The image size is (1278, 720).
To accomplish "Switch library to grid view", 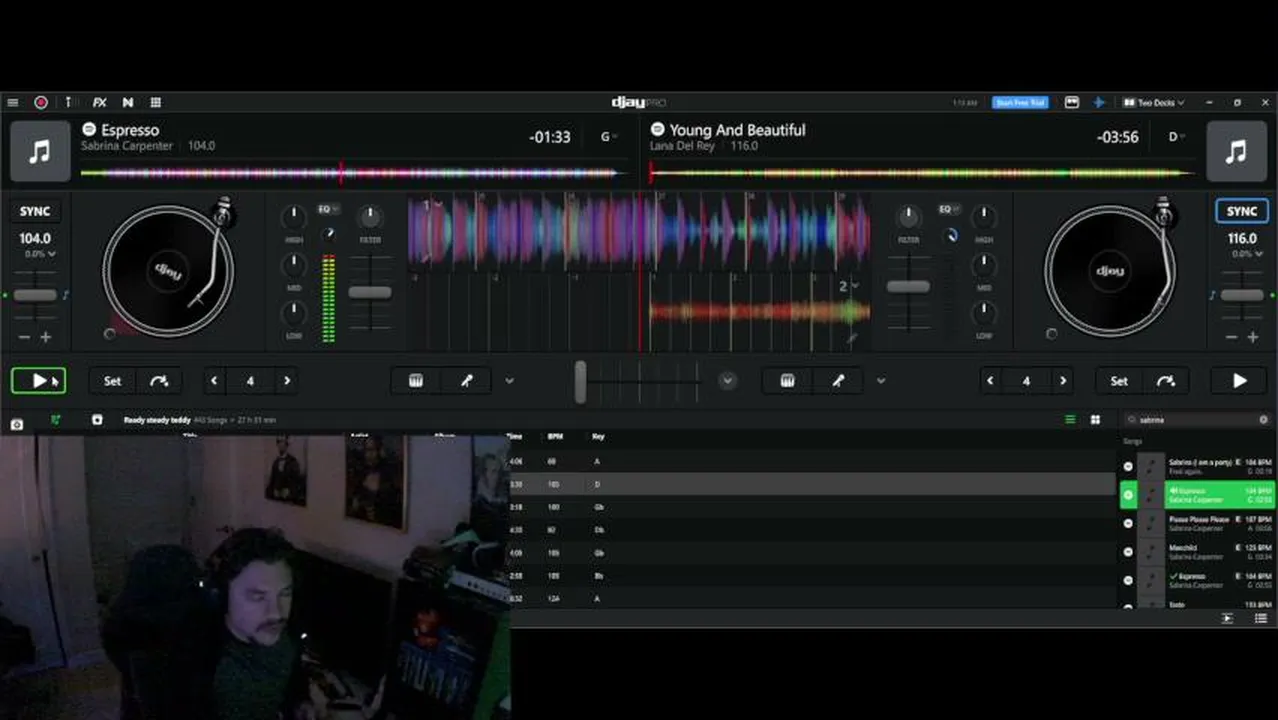I will tap(1095, 420).
